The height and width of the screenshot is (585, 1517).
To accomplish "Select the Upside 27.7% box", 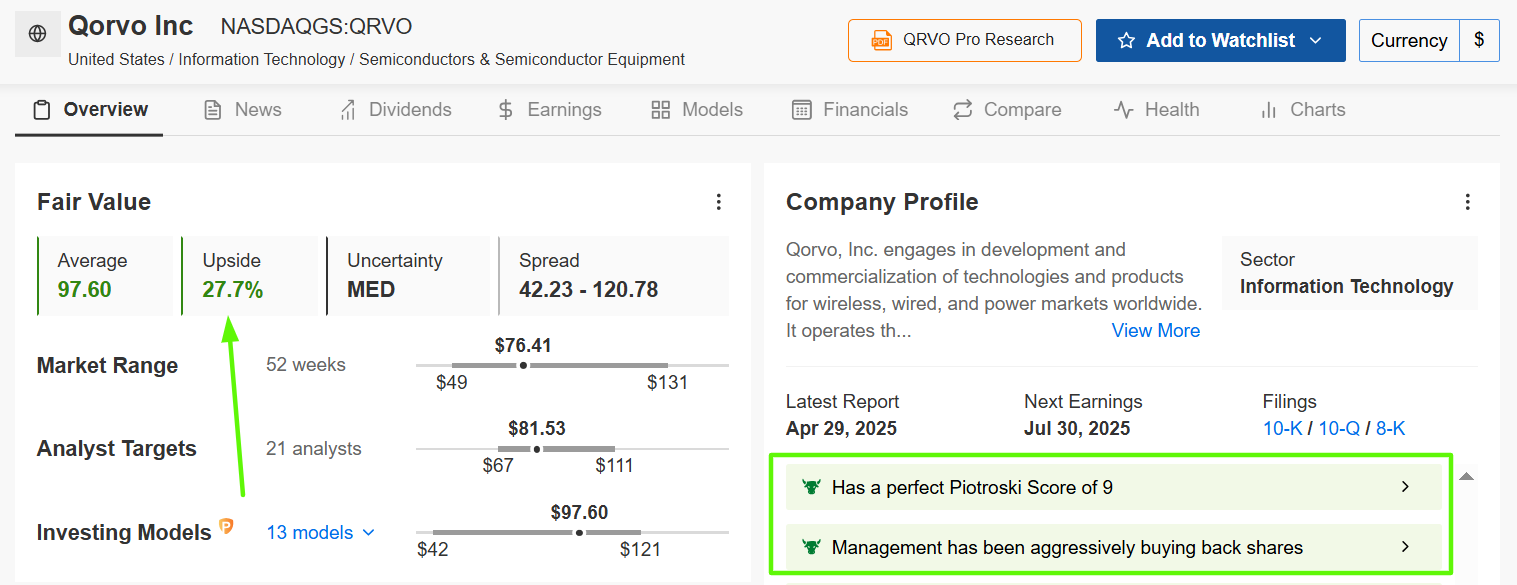I will pyautogui.click(x=250, y=276).
